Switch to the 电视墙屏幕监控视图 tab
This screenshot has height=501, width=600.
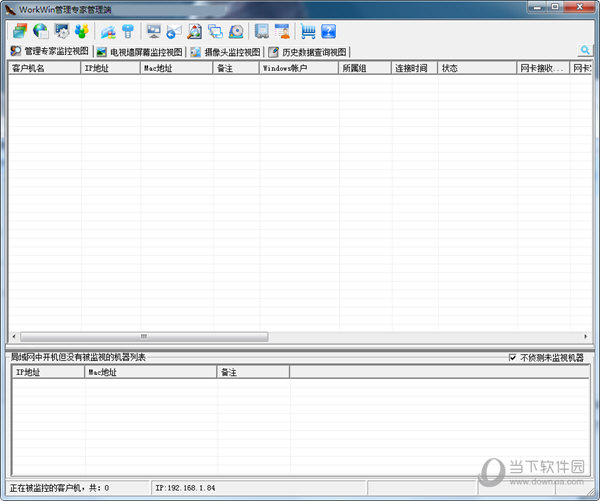coord(139,51)
